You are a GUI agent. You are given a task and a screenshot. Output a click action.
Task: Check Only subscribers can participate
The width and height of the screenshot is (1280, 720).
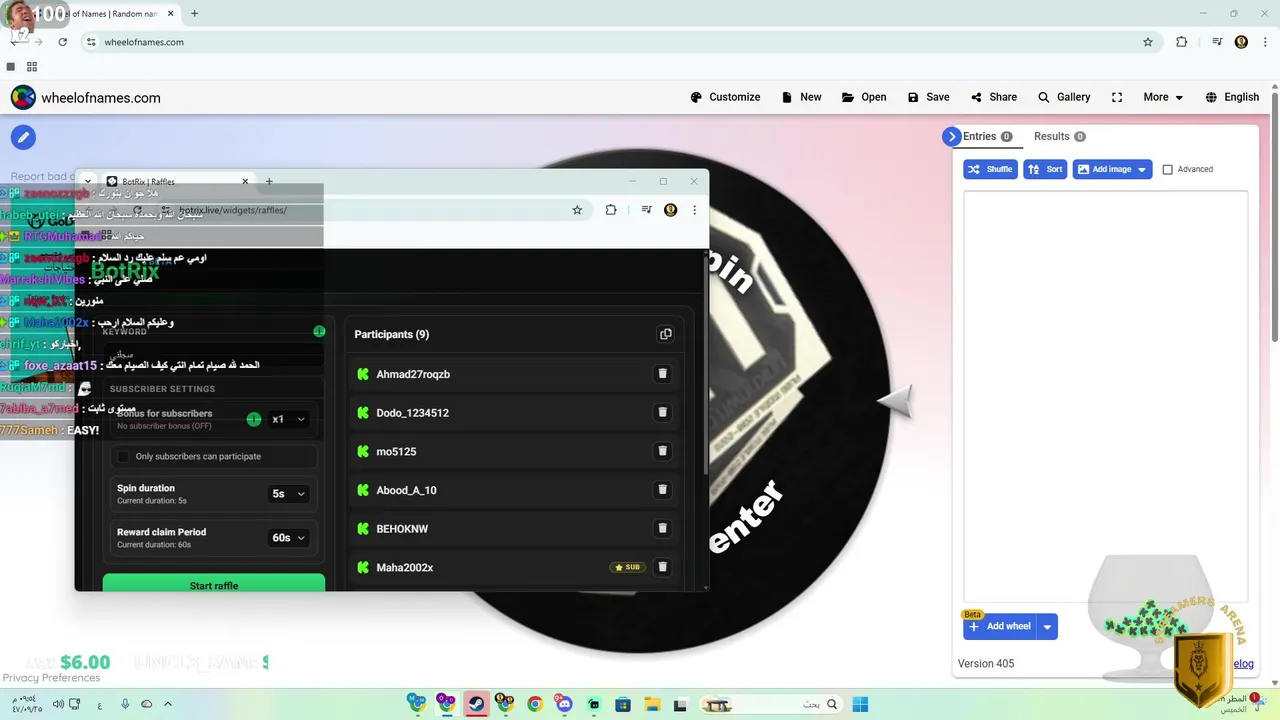point(124,456)
